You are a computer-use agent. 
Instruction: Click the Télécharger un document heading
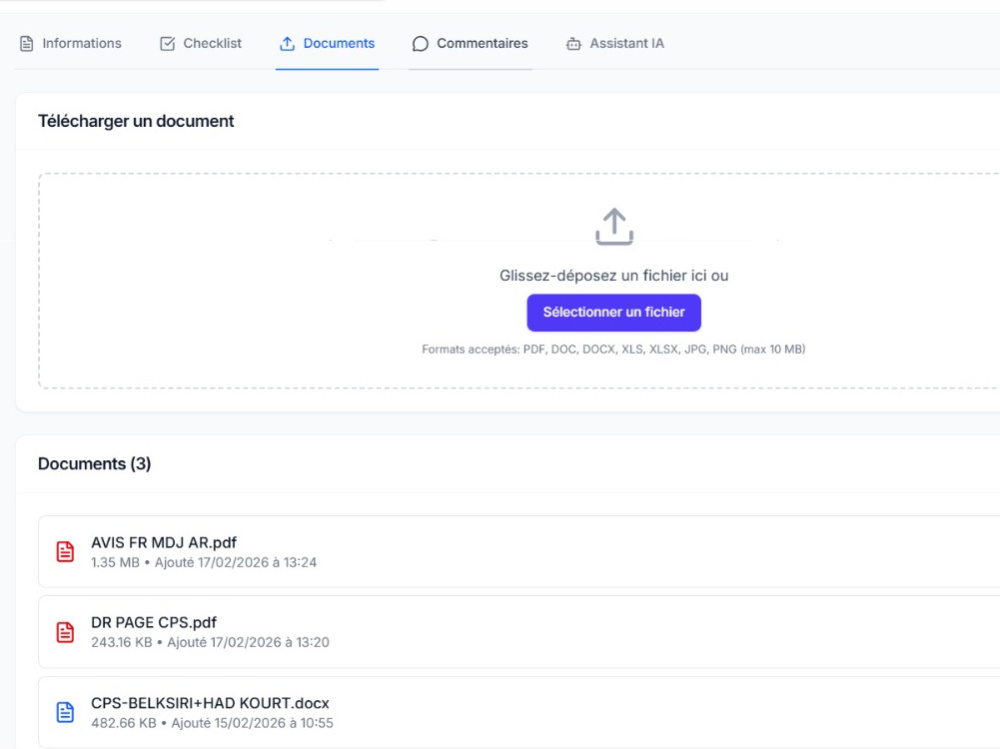136,121
